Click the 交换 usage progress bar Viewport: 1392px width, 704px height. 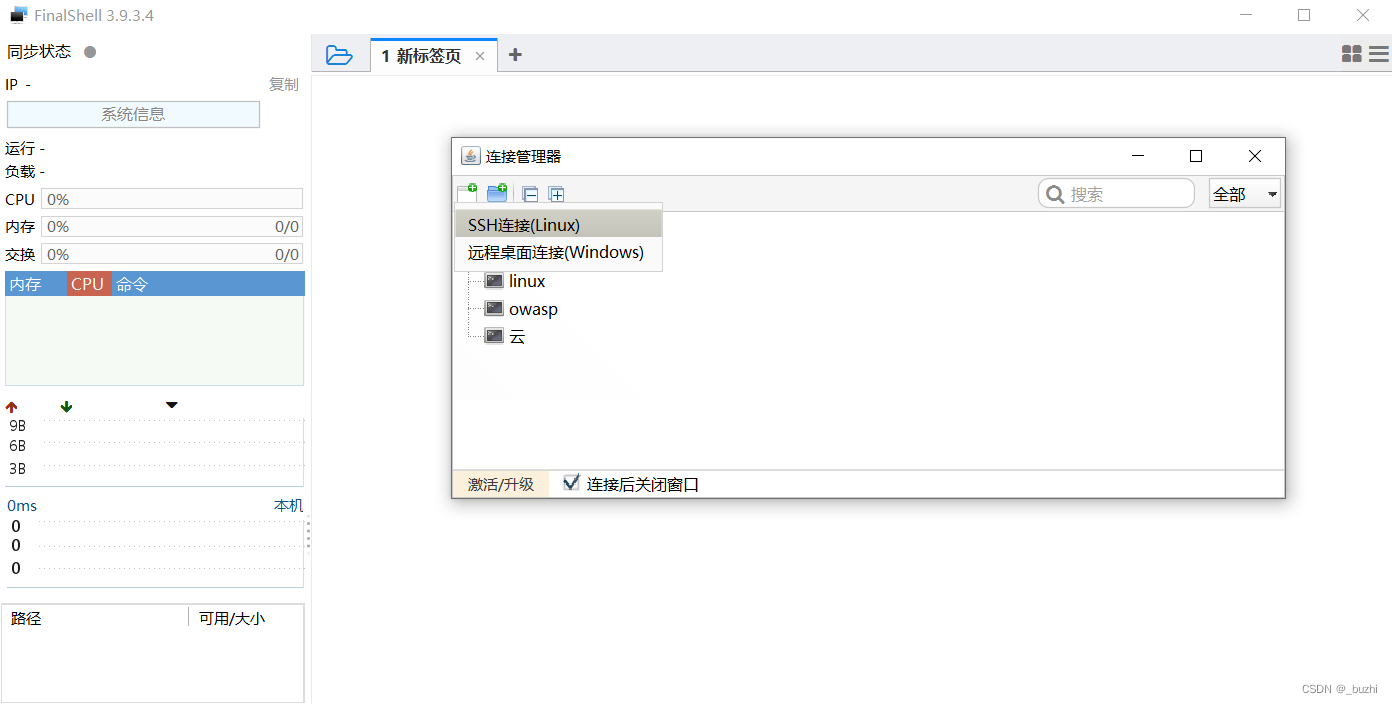172,254
